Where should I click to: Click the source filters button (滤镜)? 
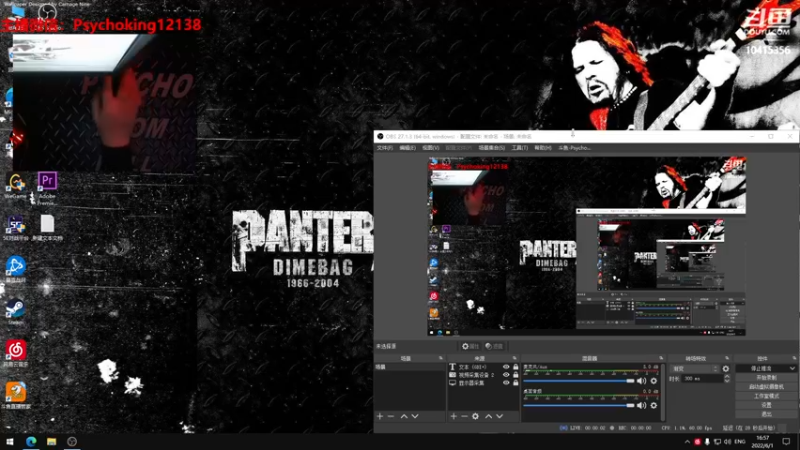pyautogui.click(x=494, y=346)
